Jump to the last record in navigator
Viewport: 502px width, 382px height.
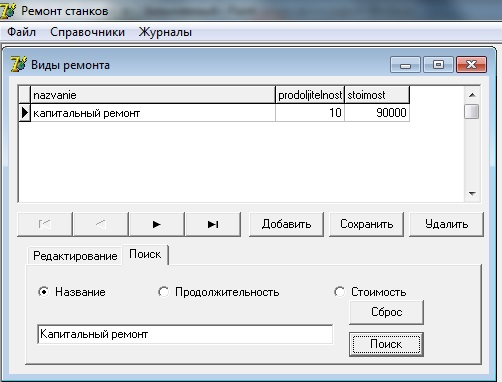pos(213,224)
